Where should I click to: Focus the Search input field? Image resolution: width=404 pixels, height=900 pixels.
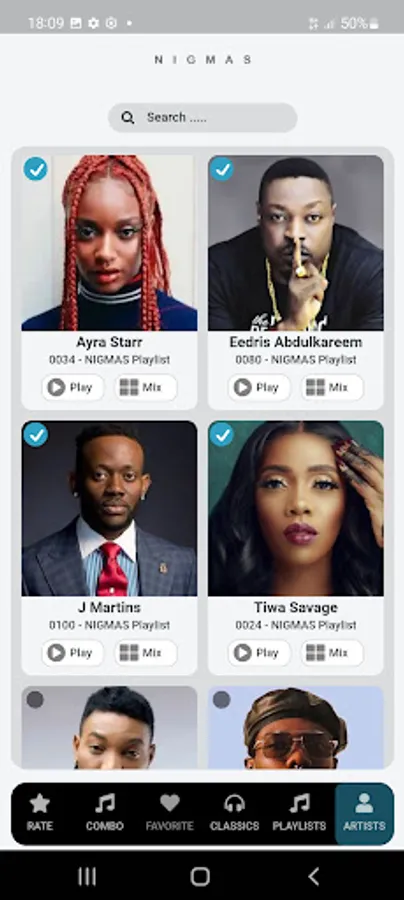(x=203, y=118)
